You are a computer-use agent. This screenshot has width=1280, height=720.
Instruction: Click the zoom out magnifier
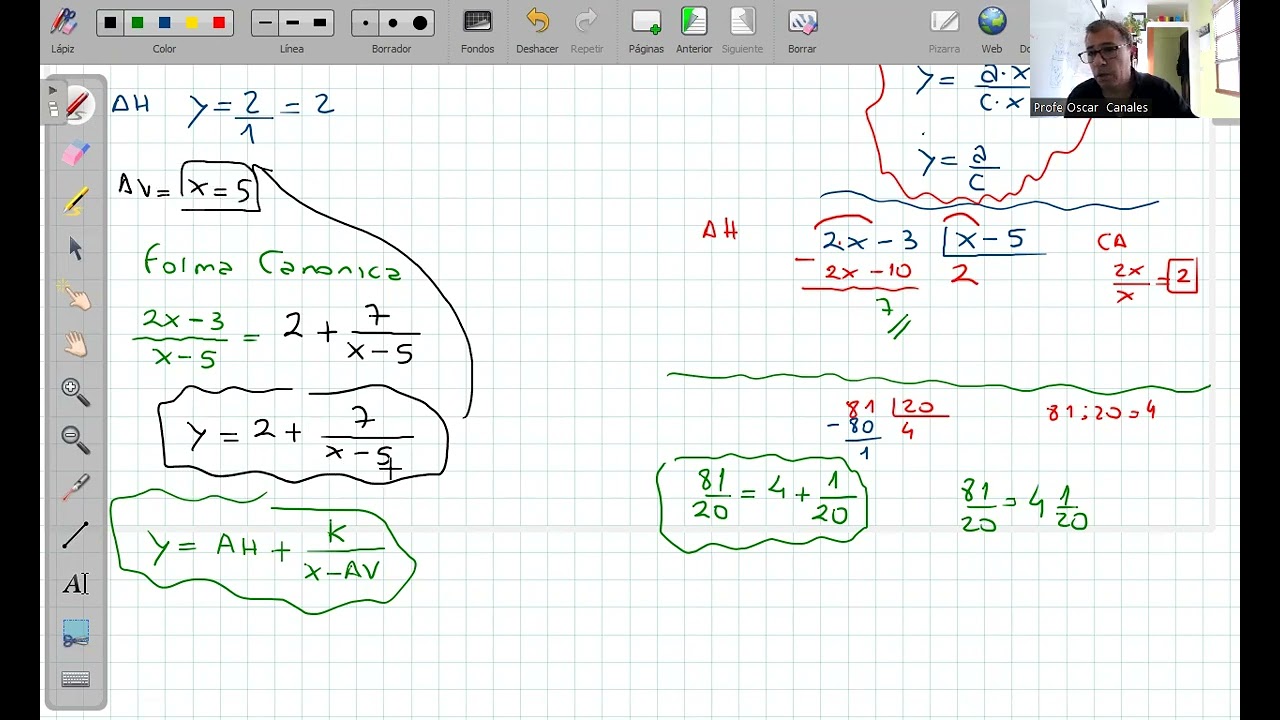click(x=76, y=439)
